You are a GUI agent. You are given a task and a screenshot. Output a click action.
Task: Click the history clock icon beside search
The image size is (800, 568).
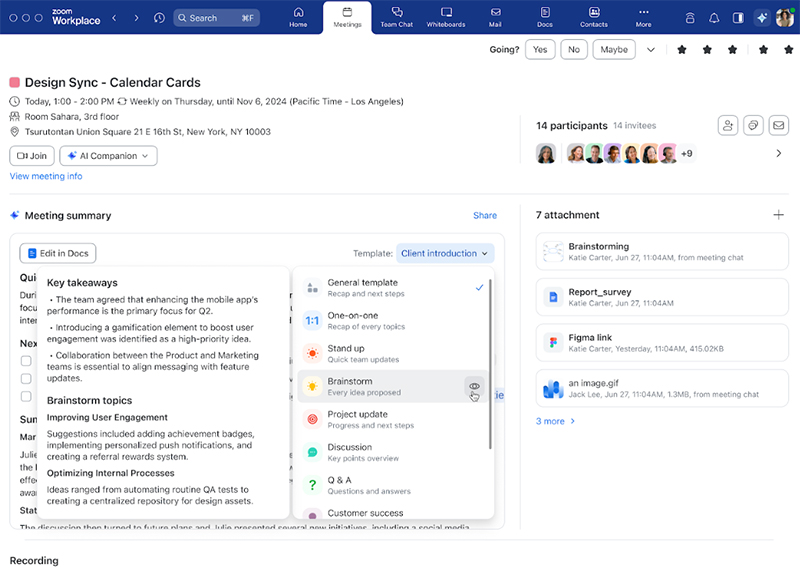tap(159, 18)
